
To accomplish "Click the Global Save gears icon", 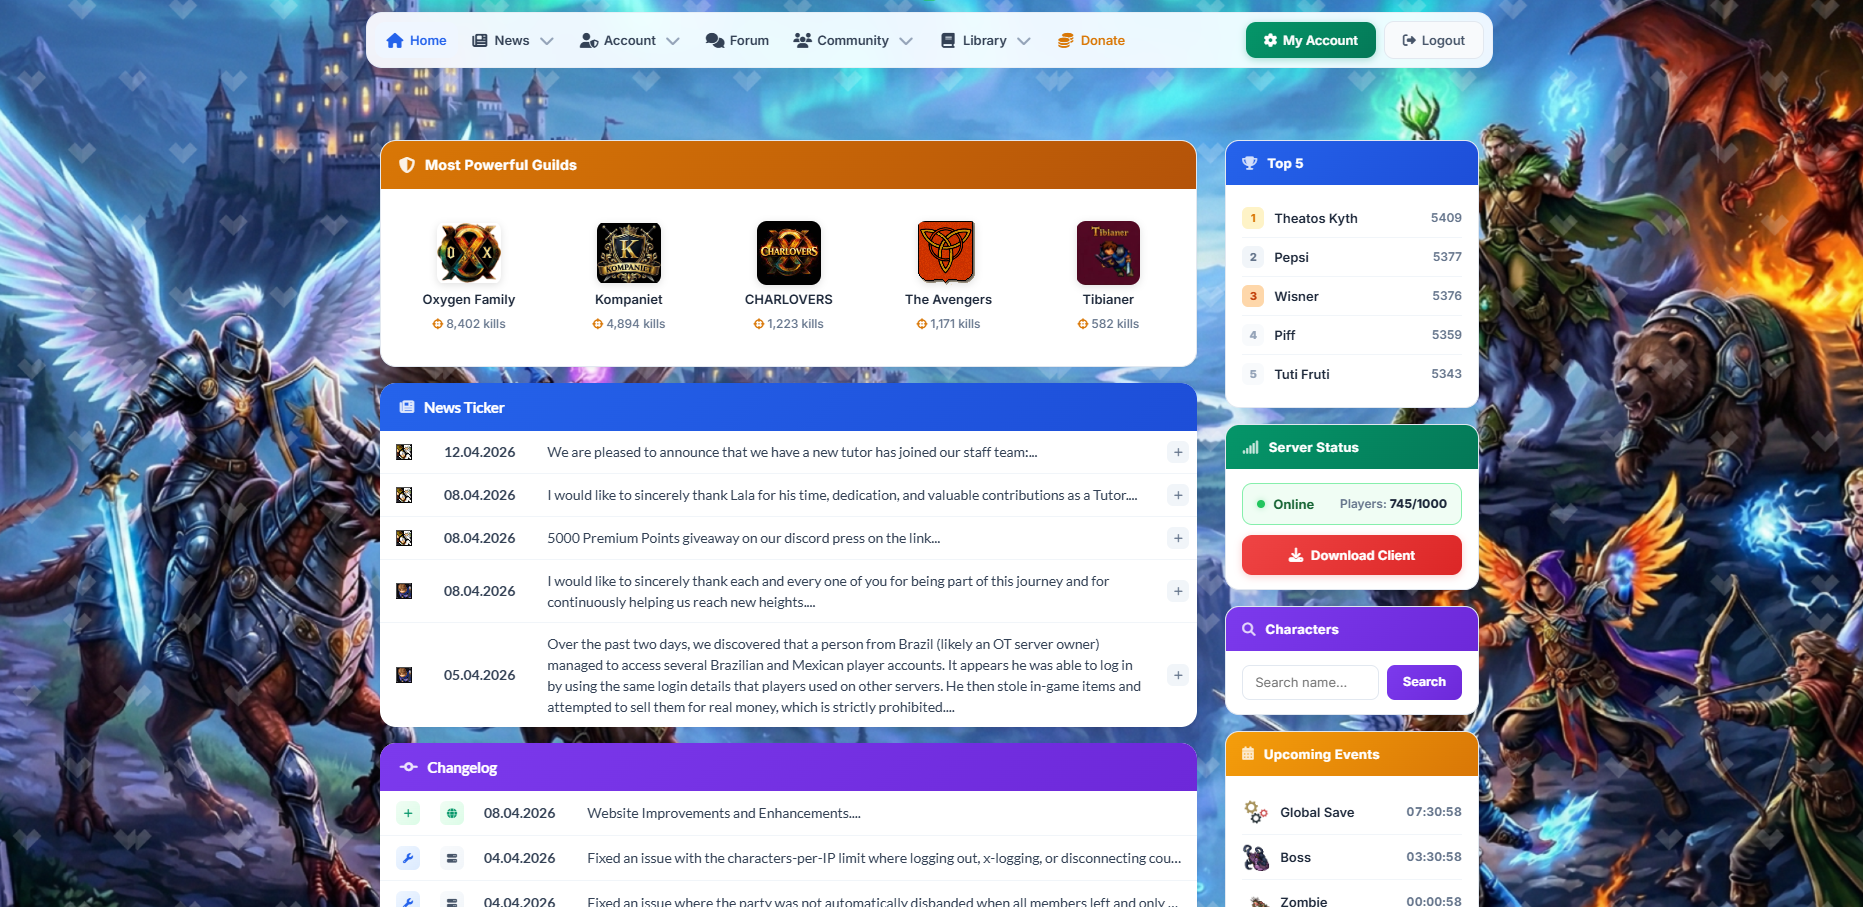I will point(1256,812).
